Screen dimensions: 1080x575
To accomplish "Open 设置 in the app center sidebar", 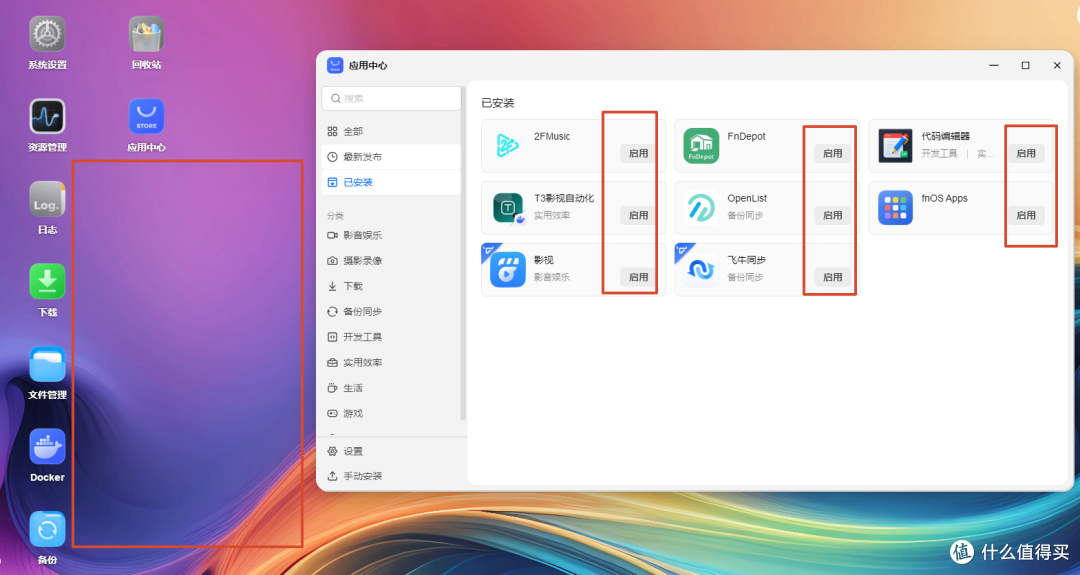I will point(391,452).
